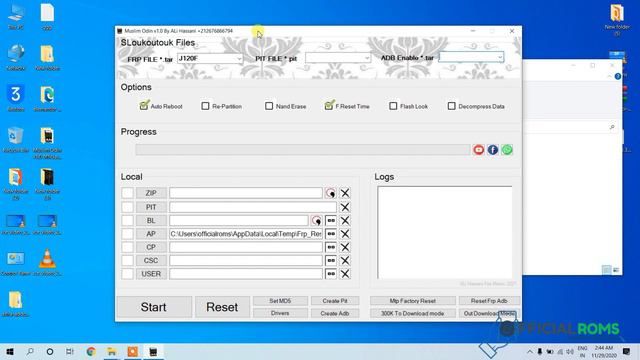The width and height of the screenshot is (640, 360).
Task: Click the Start button
Action: [x=154, y=307]
